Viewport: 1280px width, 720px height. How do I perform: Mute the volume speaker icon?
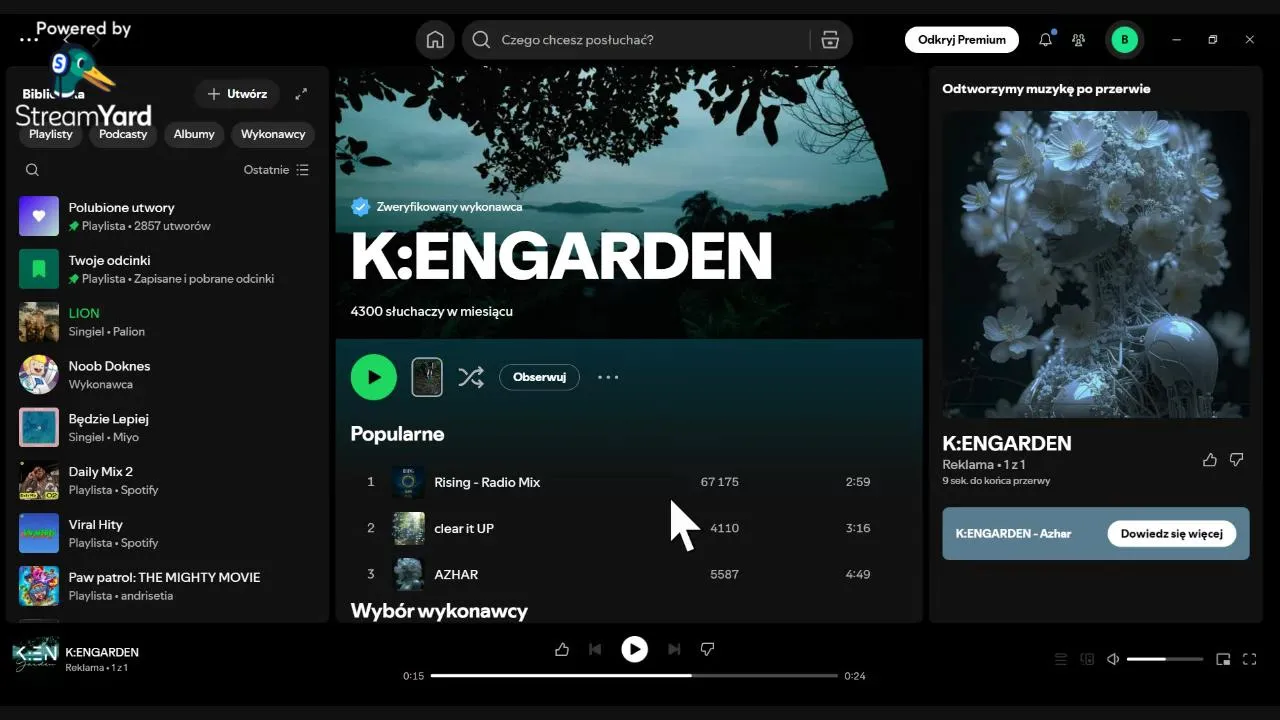point(1113,659)
